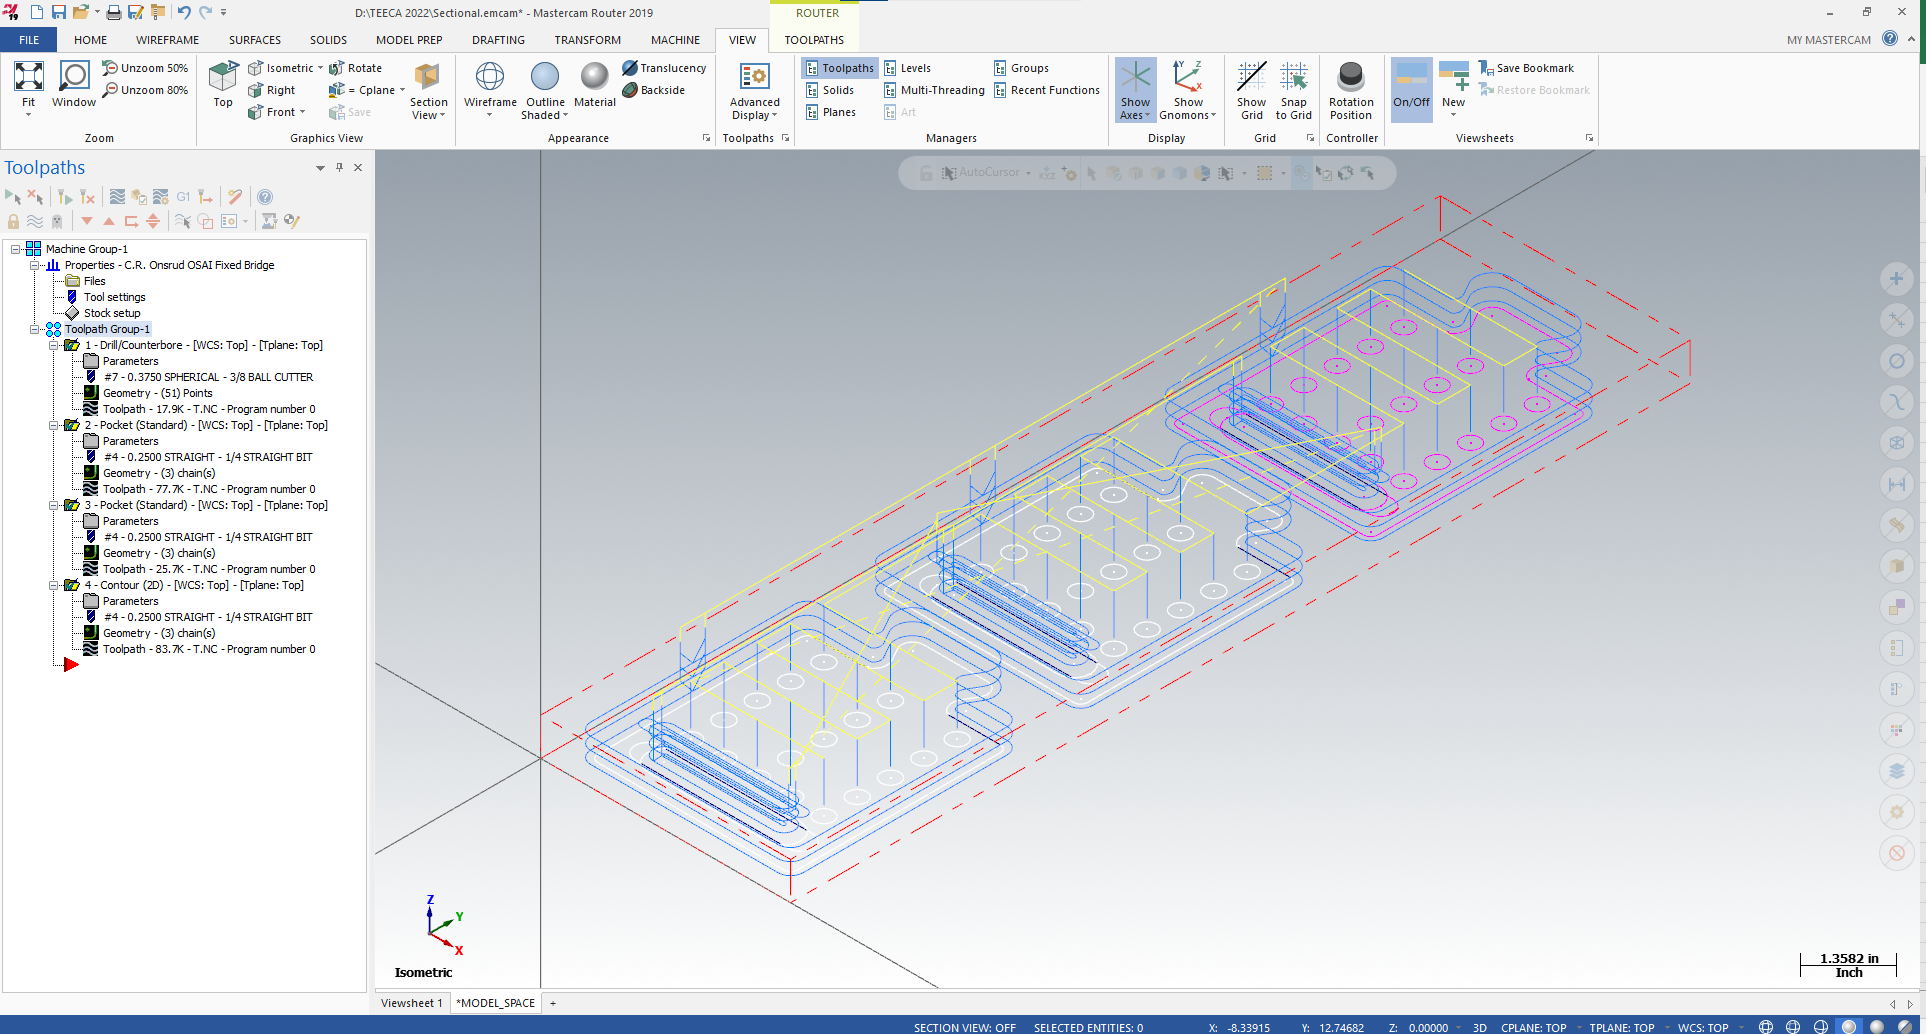The height and width of the screenshot is (1034, 1926).
Task: Open the SOLIDS ribbon tab
Action: tap(328, 40)
